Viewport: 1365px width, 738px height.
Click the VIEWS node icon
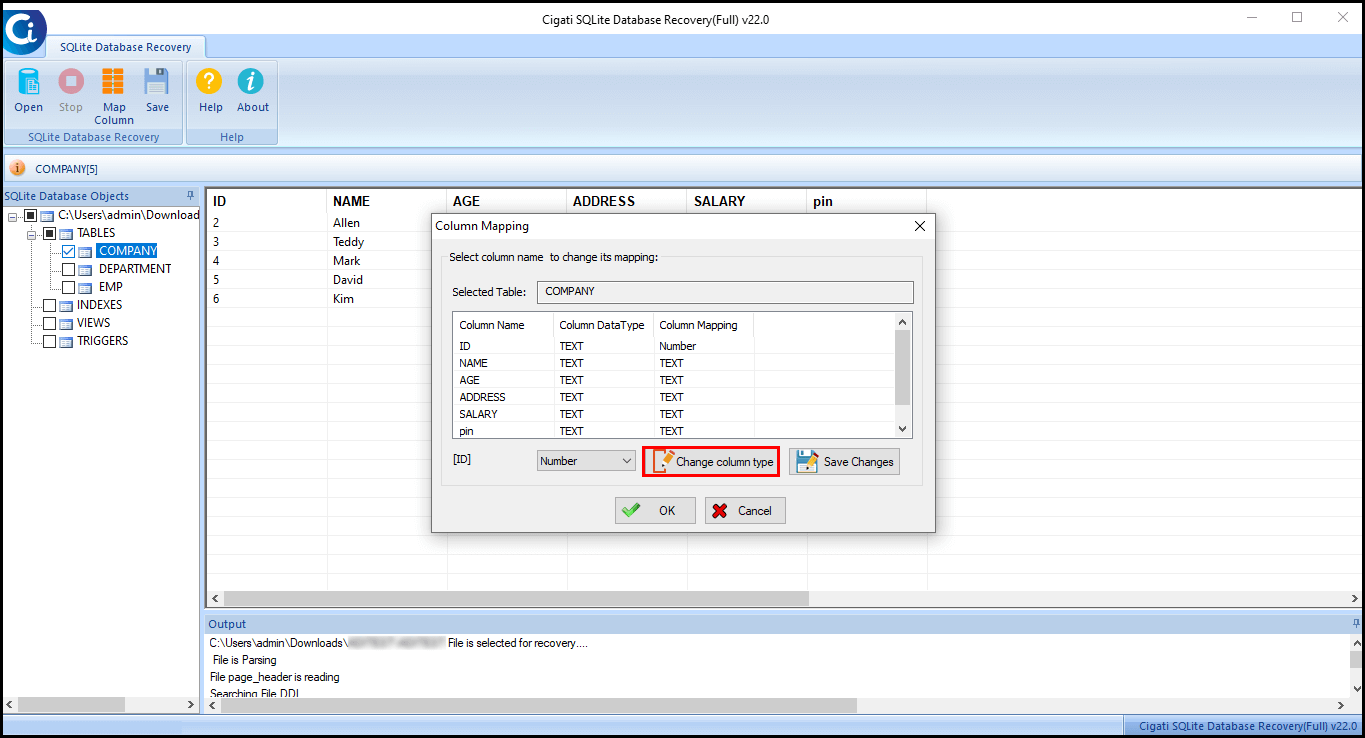tap(66, 323)
